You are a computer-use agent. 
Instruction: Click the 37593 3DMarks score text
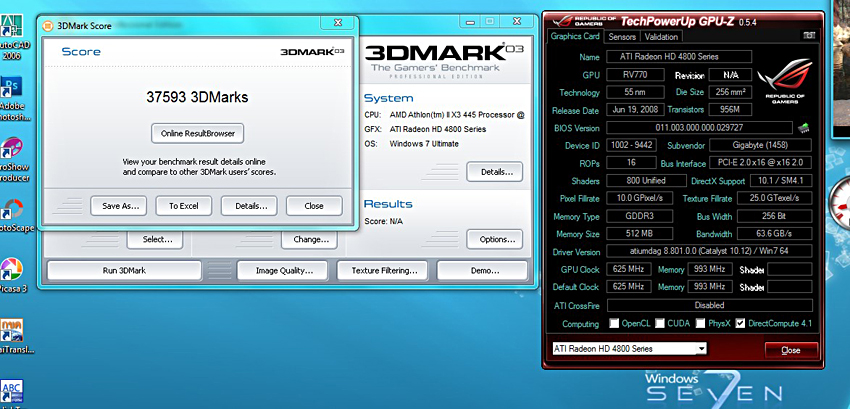197,97
